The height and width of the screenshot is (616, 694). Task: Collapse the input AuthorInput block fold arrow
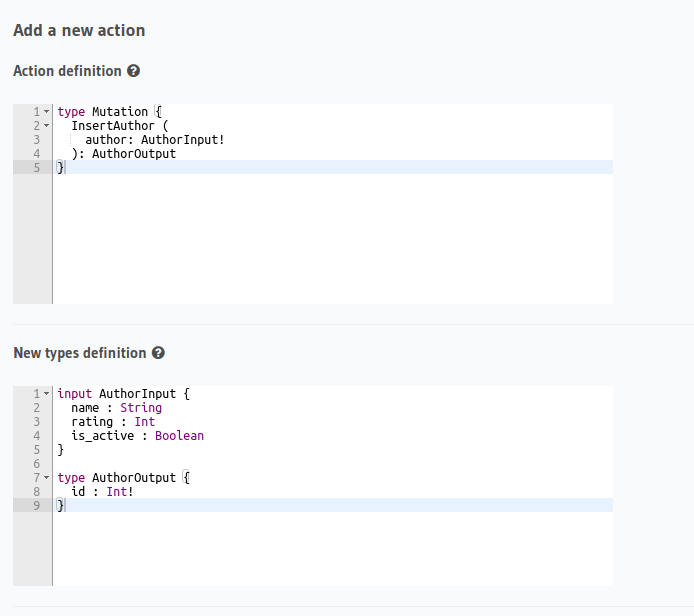pos(46,394)
